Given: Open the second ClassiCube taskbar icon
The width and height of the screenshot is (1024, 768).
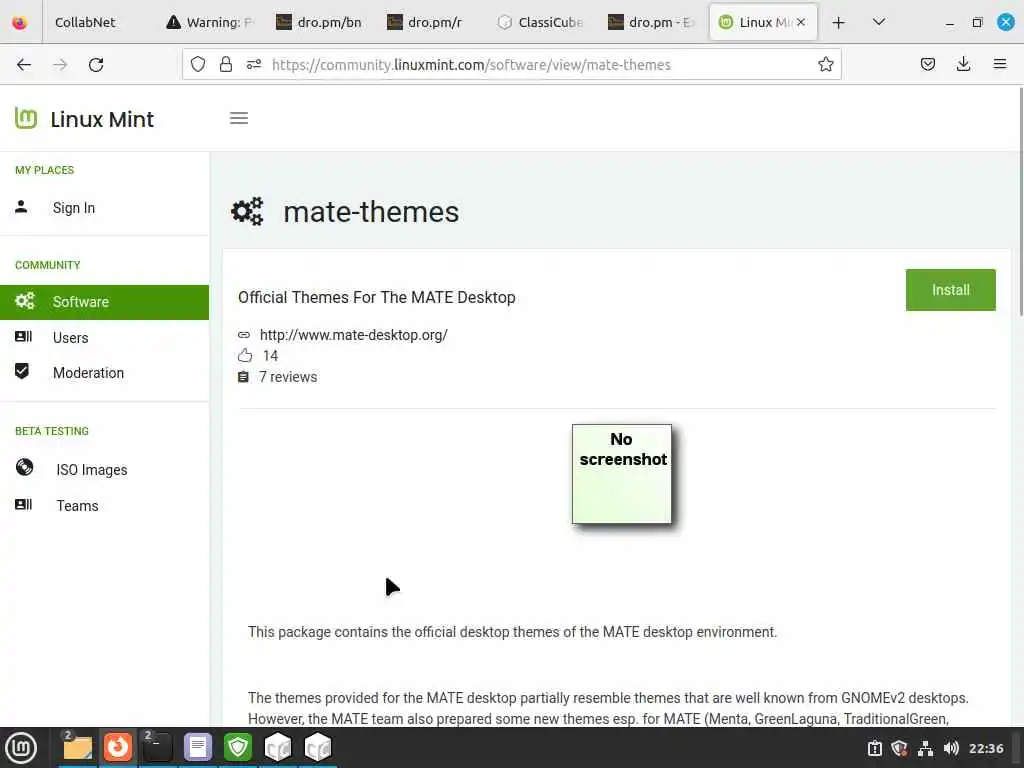Looking at the screenshot, I should (318, 748).
